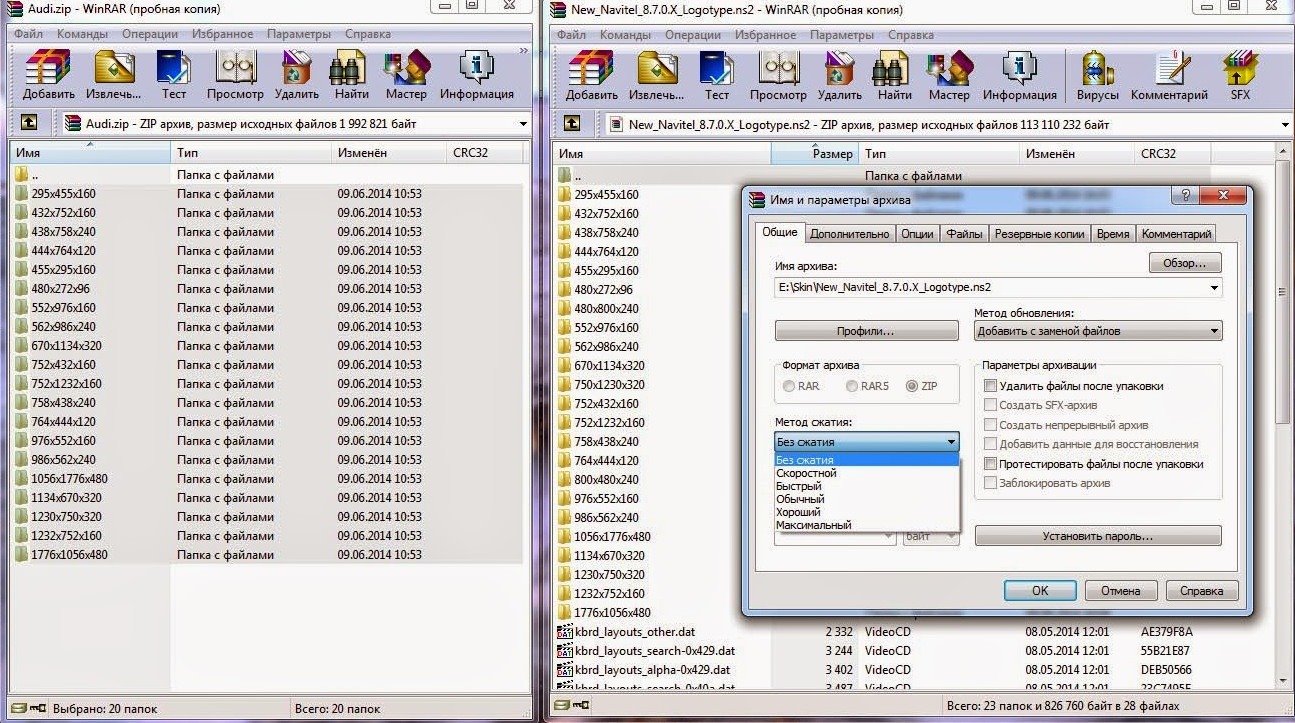Go up one folder in Audi.zip window
1295x723 pixels.
point(30,123)
